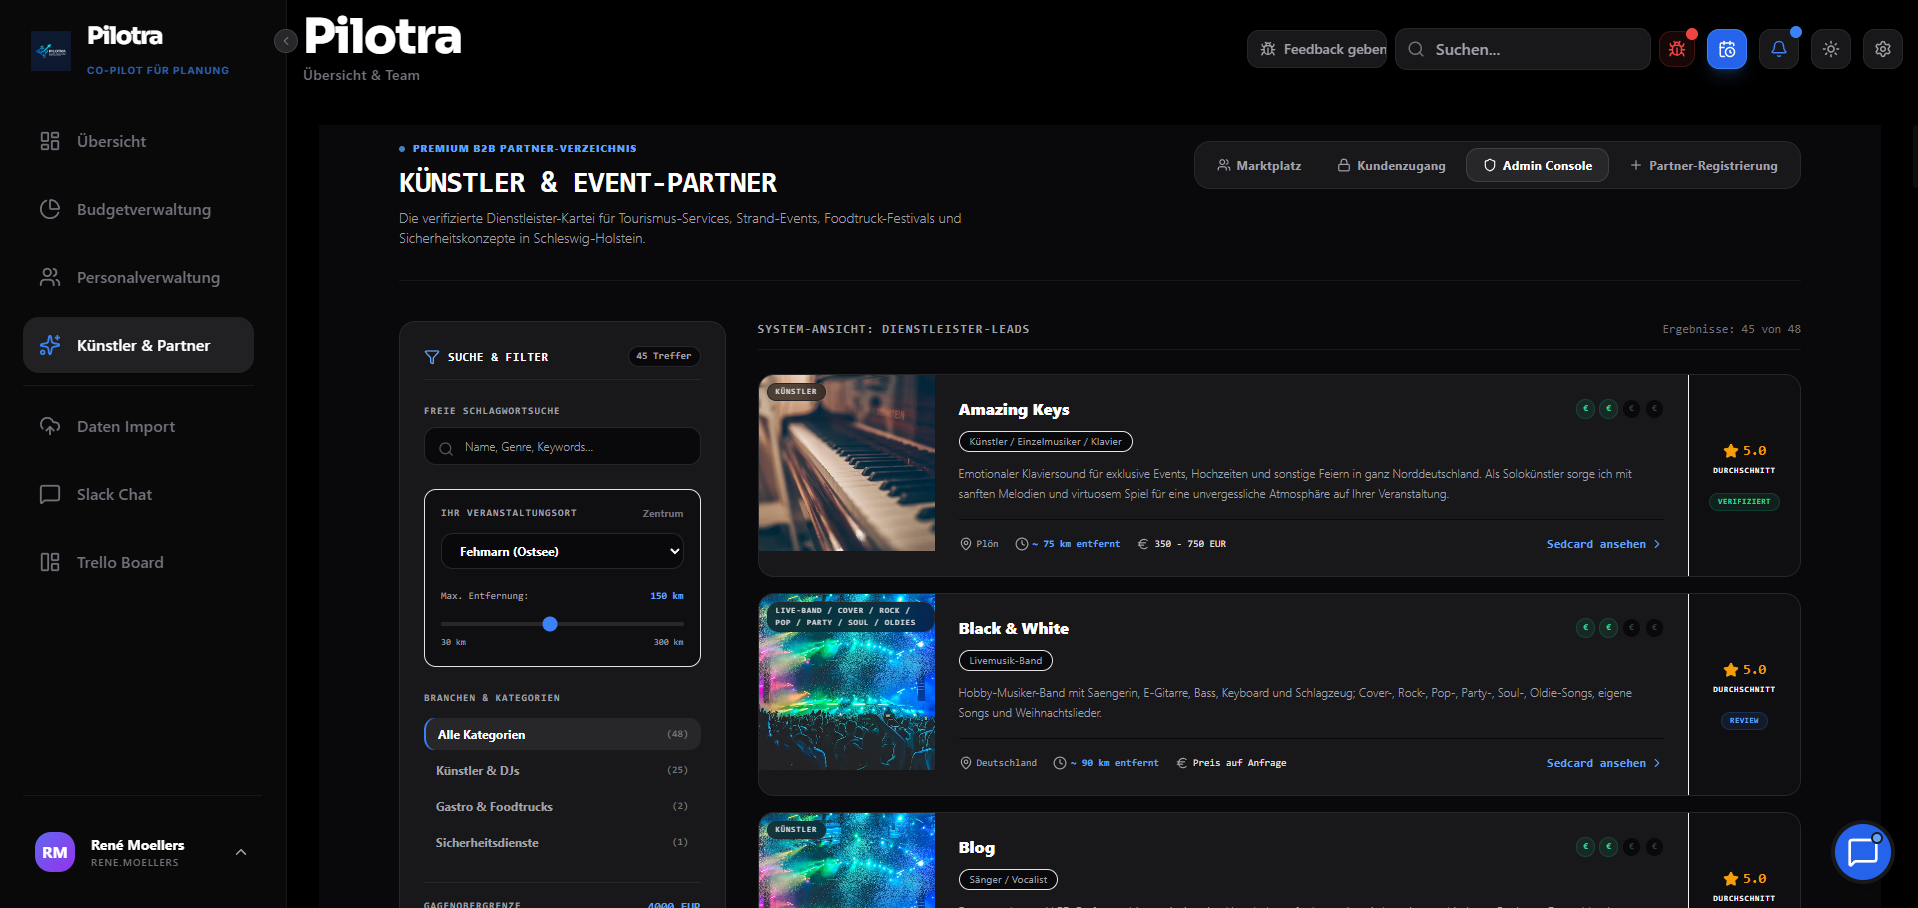Click the location pin icon next to Deutschland

click(966, 763)
